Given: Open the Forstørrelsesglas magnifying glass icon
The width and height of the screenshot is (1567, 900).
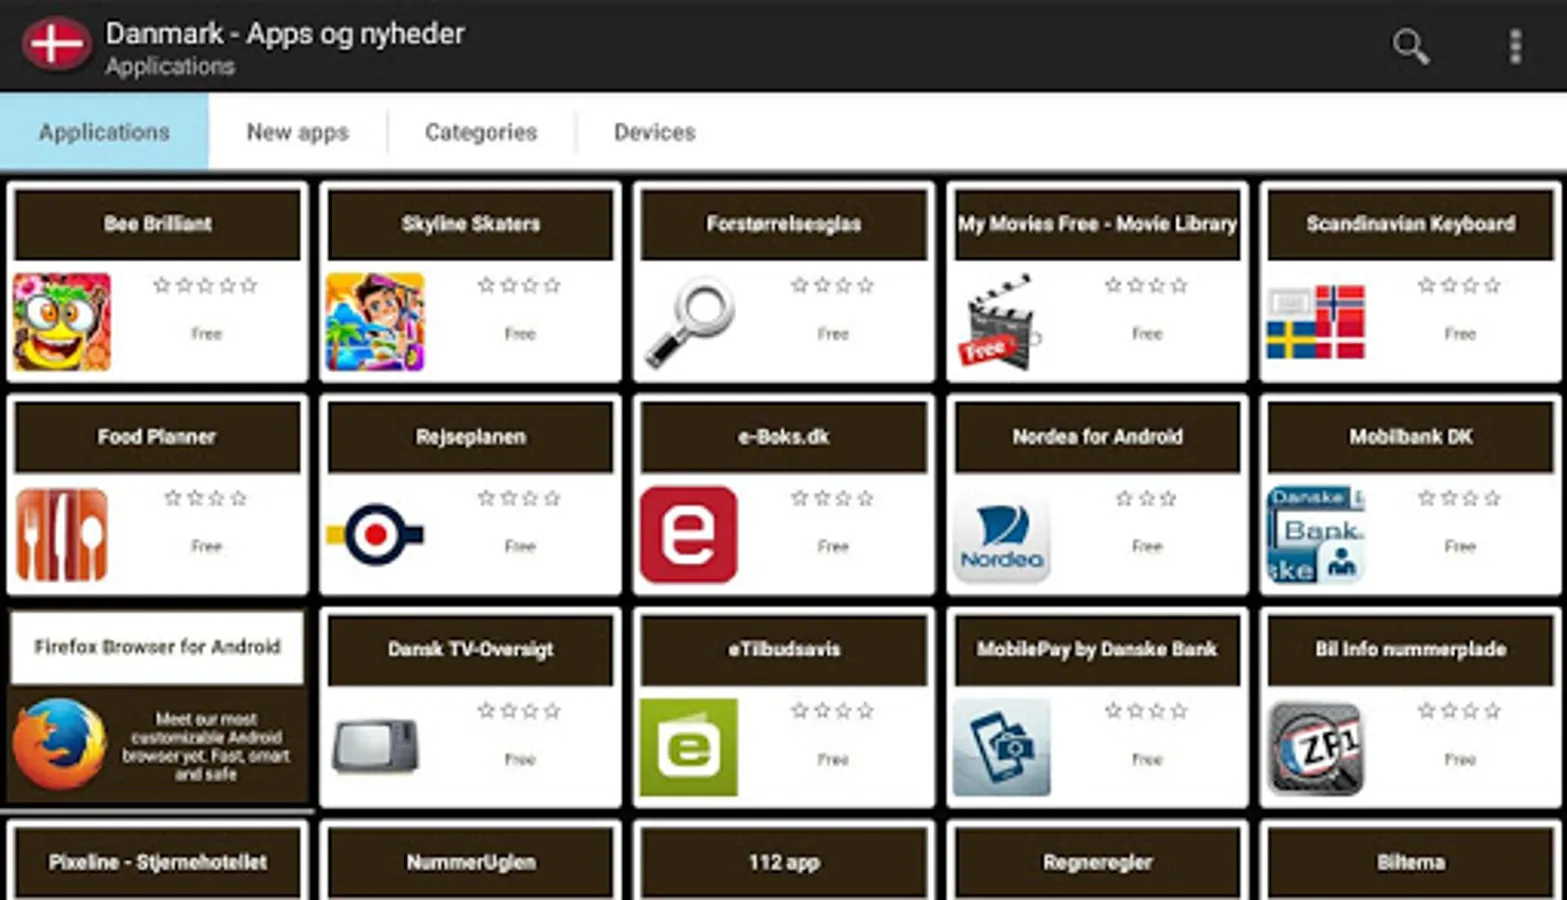Looking at the screenshot, I should (x=689, y=322).
